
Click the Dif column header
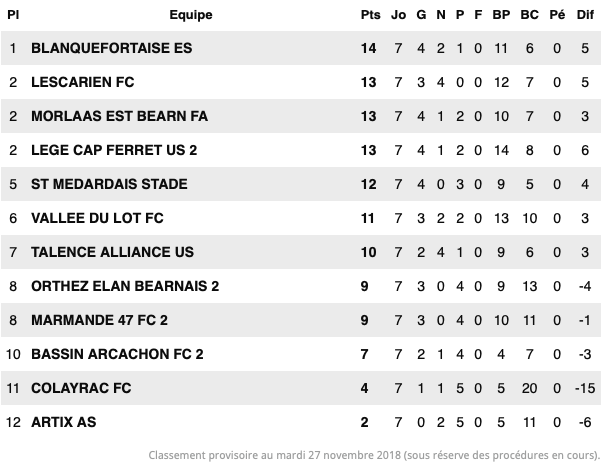click(585, 15)
